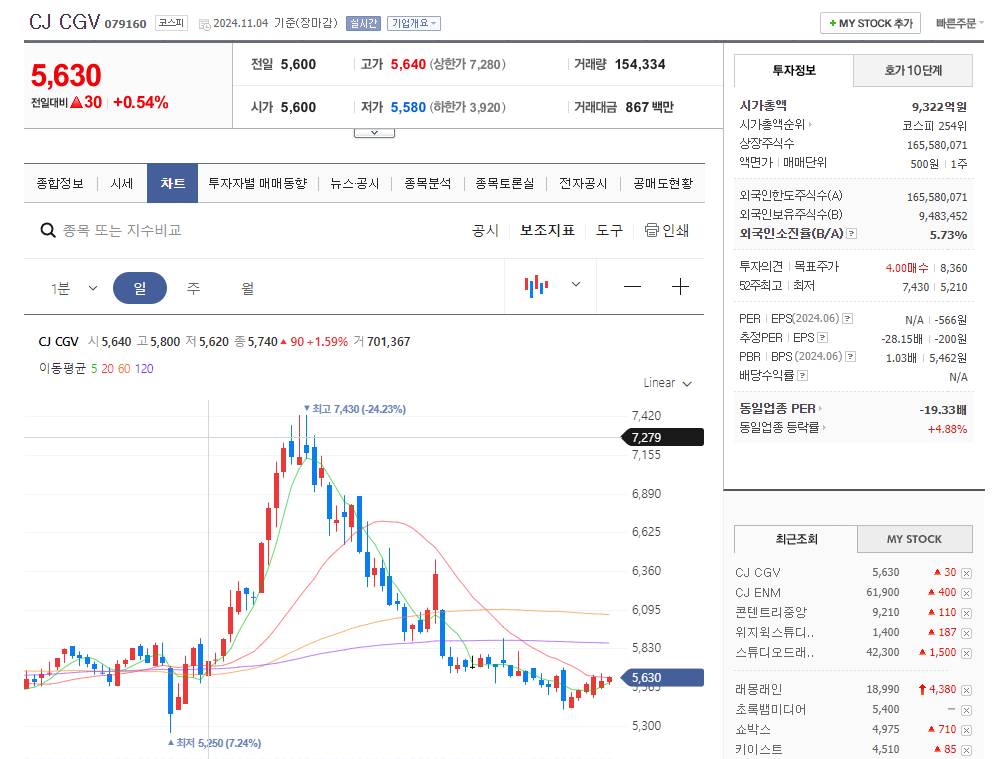
Task: Open CJ ENM stock link
Action: point(758,592)
